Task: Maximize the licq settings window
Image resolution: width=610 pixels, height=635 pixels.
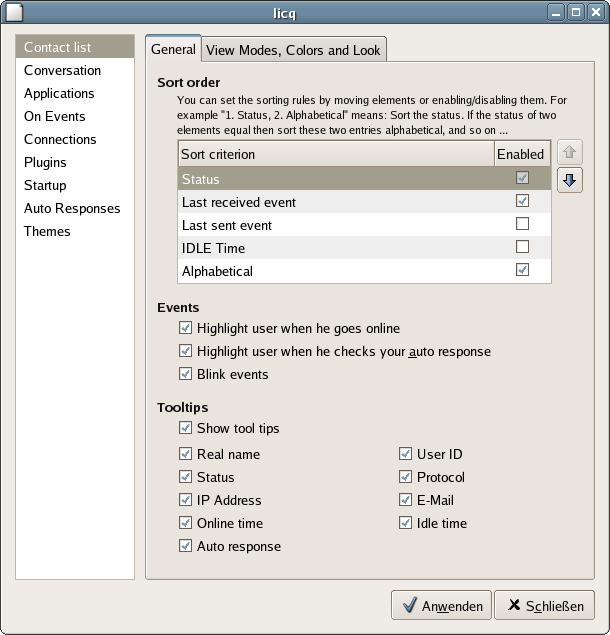Action: point(576,13)
